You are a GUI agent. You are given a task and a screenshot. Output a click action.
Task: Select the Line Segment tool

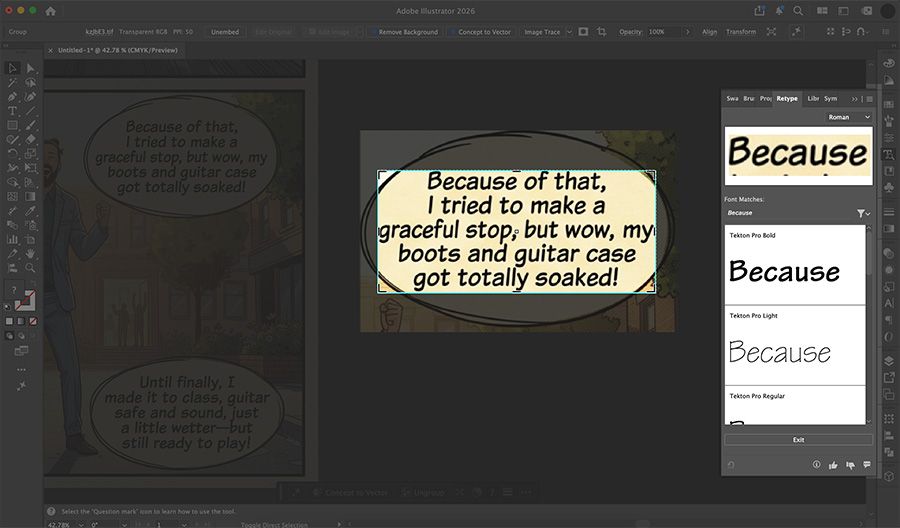[x=30, y=111]
